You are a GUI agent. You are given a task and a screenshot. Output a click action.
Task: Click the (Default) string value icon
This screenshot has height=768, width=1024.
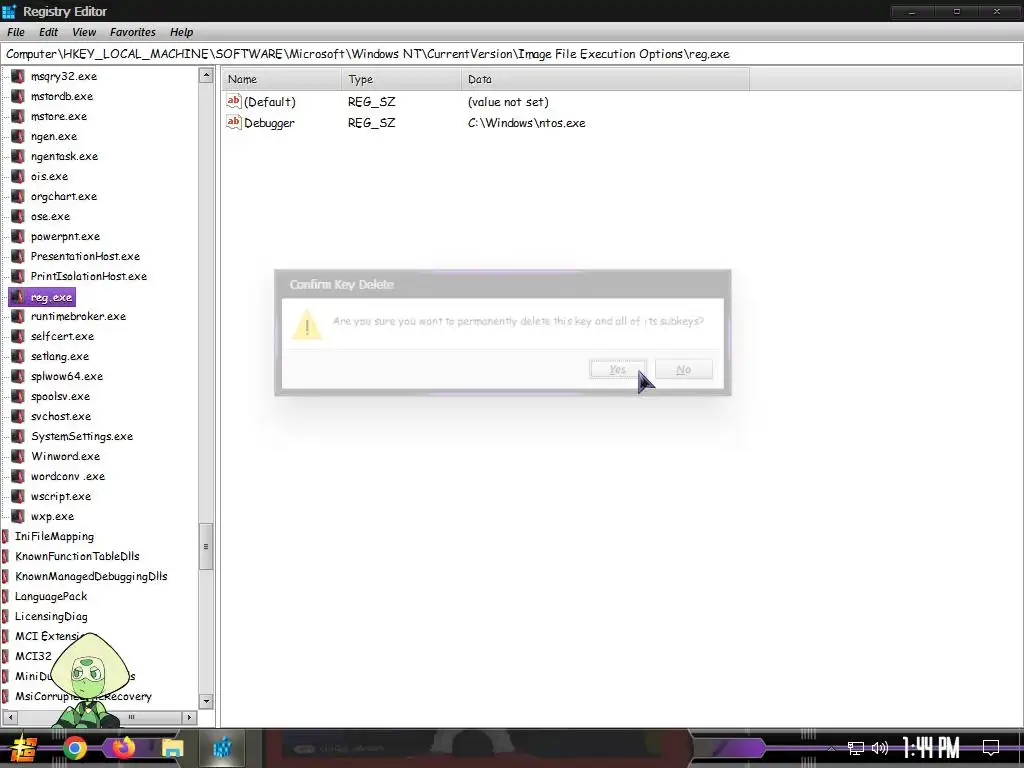[234, 101]
